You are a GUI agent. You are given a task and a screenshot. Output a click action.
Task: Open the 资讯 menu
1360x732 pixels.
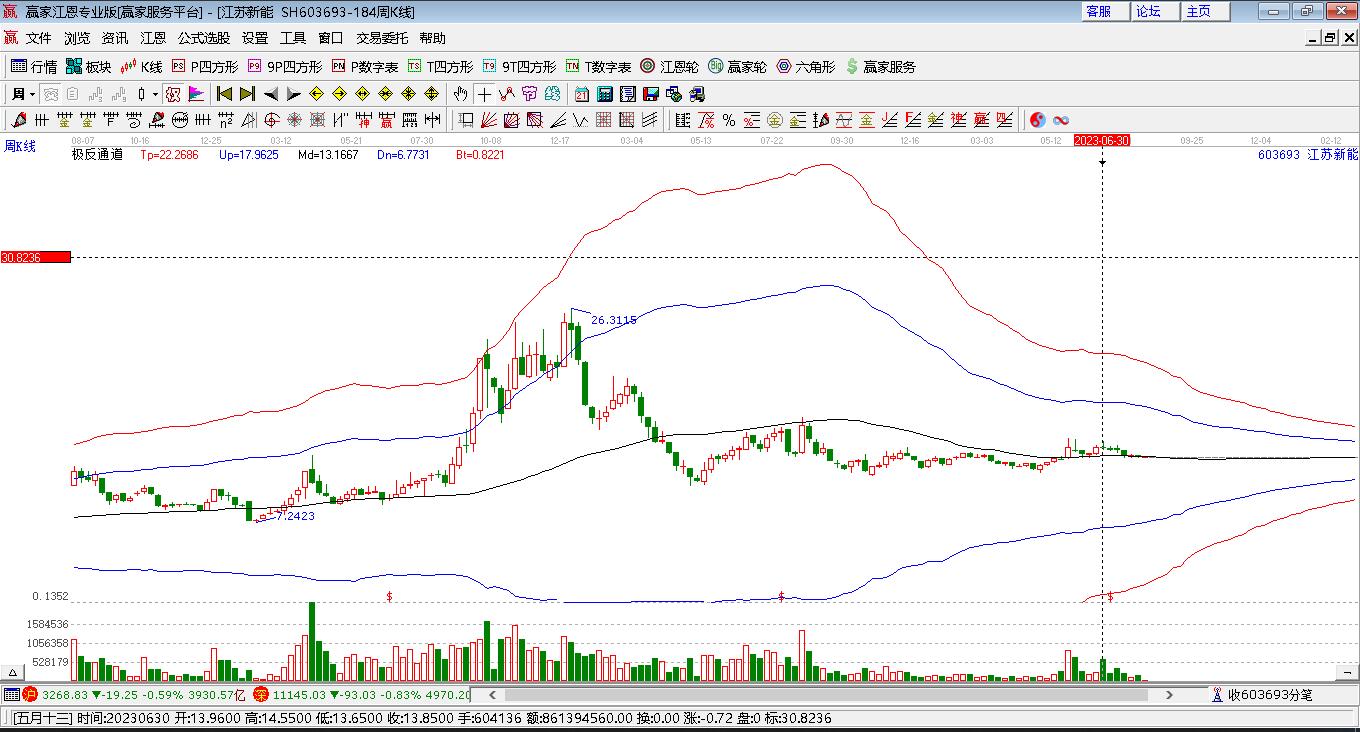coord(115,38)
